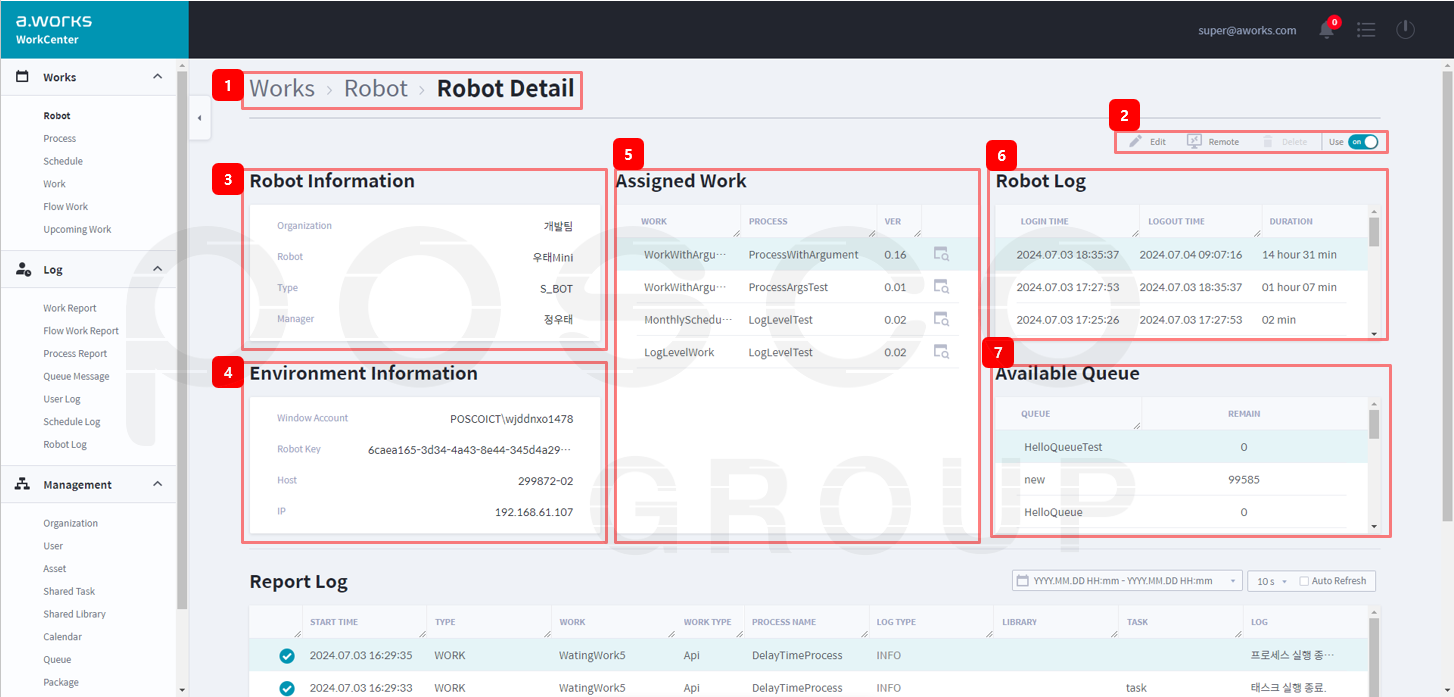Click status check icon of 16:29:33 log
The width and height of the screenshot is (1454, 697).
pos(287,688)
